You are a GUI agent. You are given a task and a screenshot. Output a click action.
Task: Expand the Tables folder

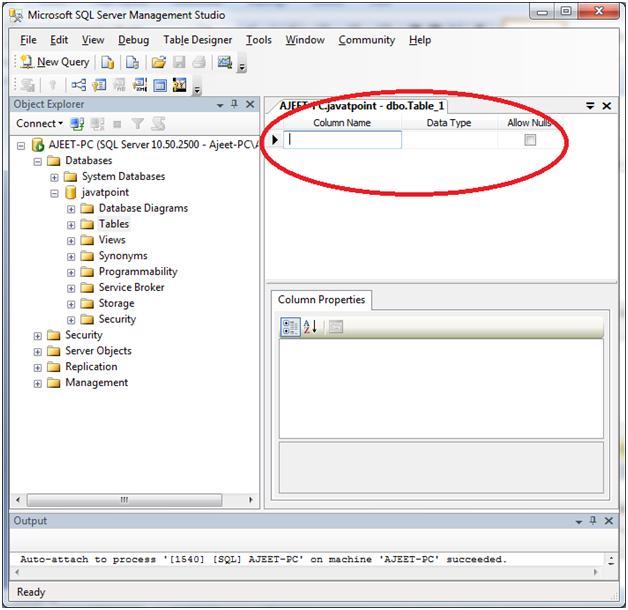[71, 225]
